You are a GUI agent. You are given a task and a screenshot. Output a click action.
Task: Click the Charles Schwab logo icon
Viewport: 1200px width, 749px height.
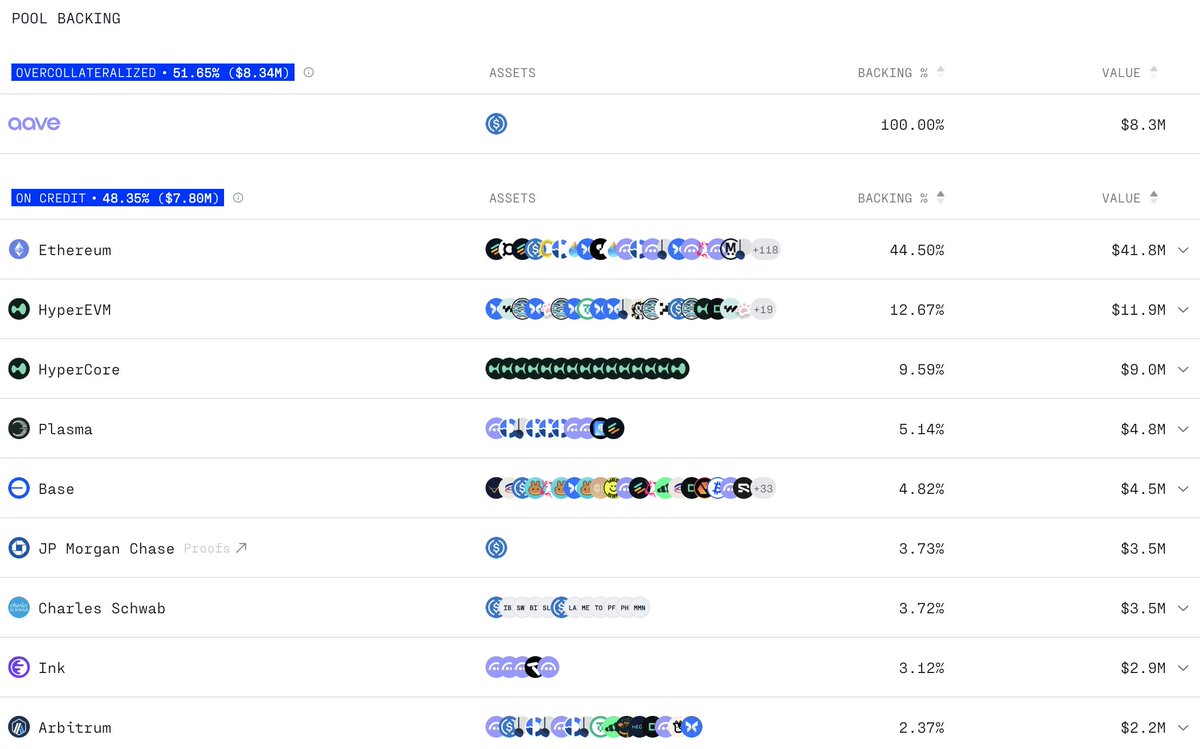[19, 608]
